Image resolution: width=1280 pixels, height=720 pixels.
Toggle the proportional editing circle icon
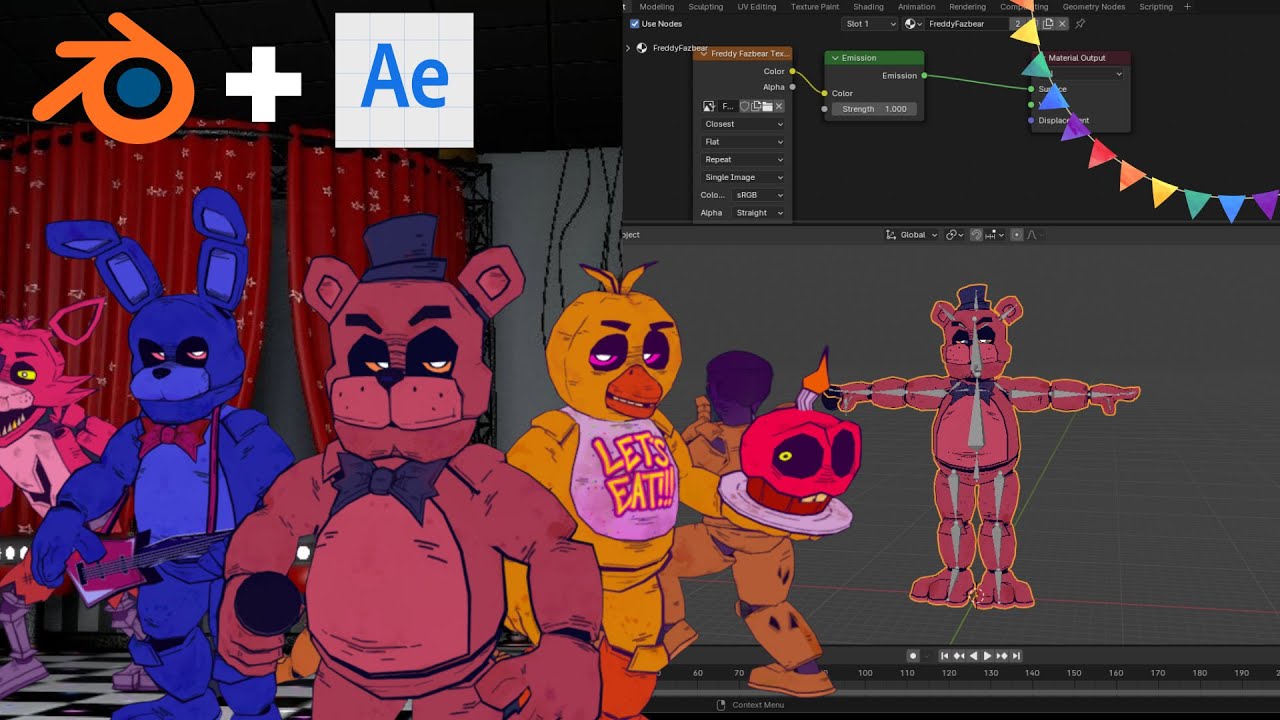coord(1017,235)
